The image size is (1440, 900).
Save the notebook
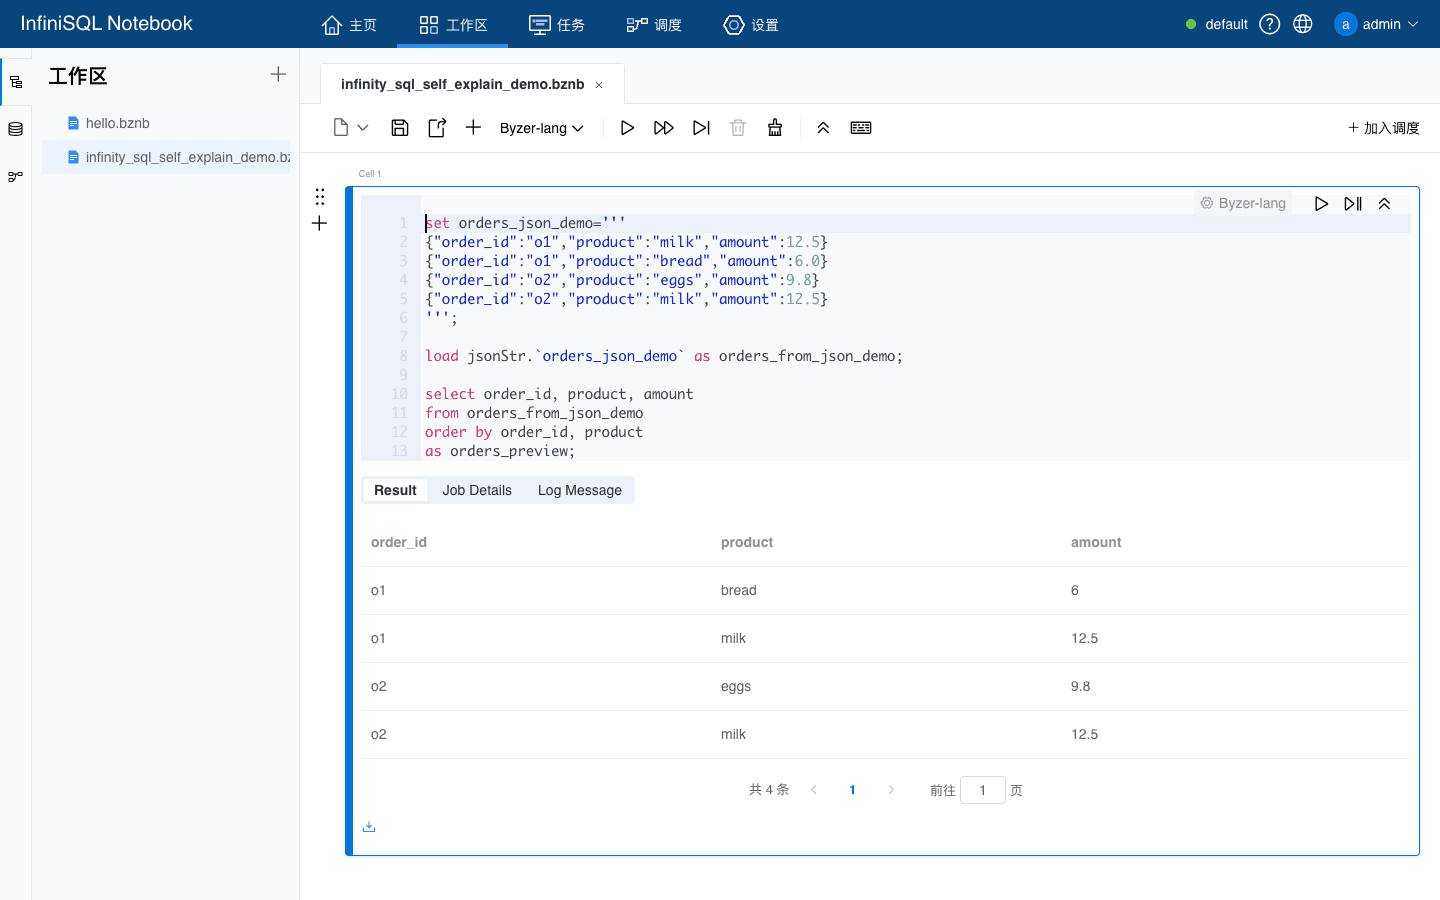click(x=400, y=127)
